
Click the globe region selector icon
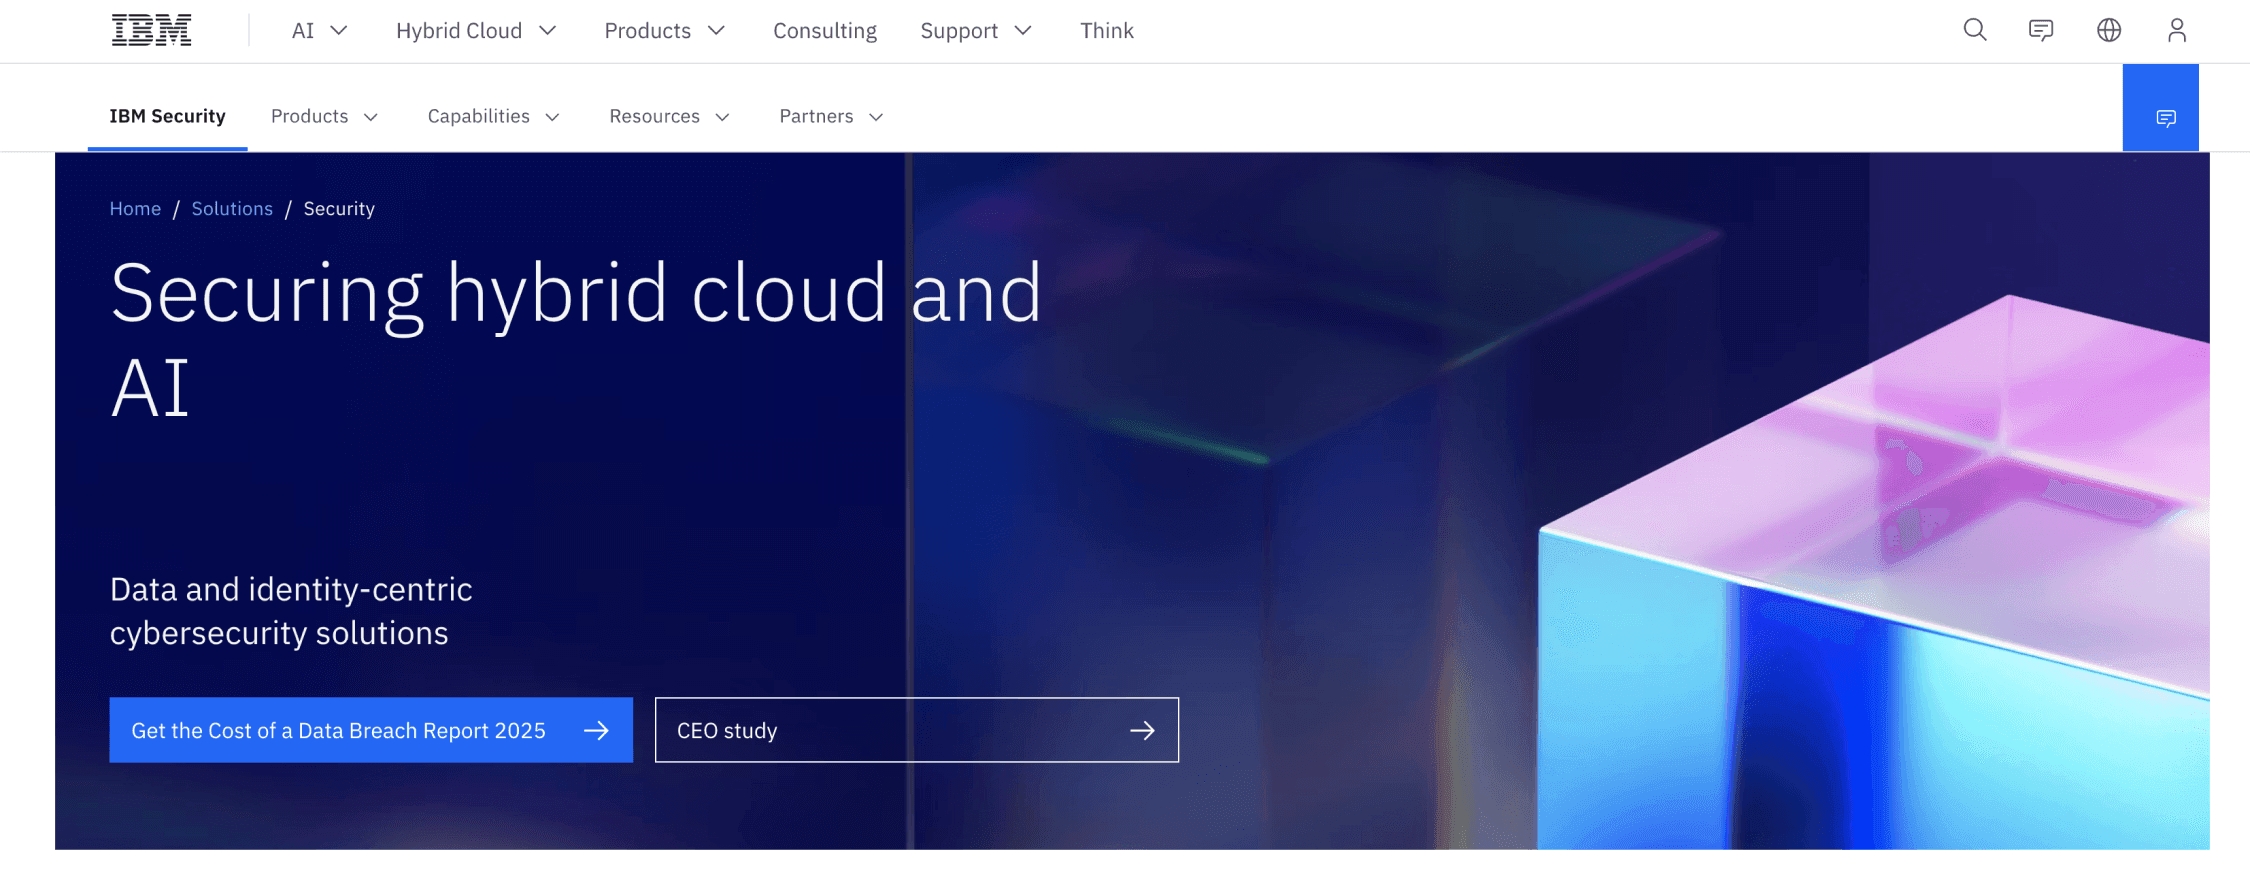(x=2109, y=31)
